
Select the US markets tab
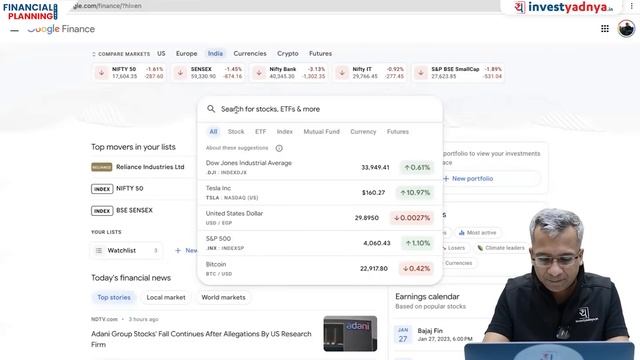[161, 53]
